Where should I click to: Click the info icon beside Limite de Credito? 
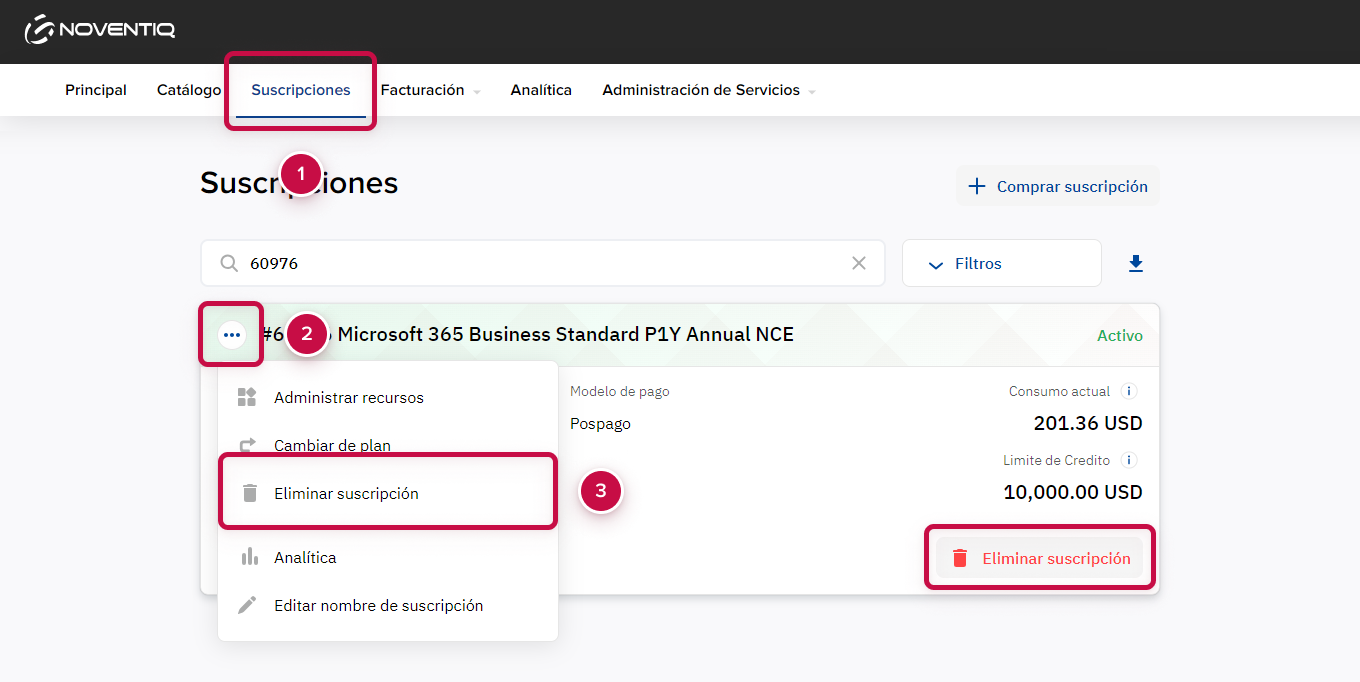1129,460
